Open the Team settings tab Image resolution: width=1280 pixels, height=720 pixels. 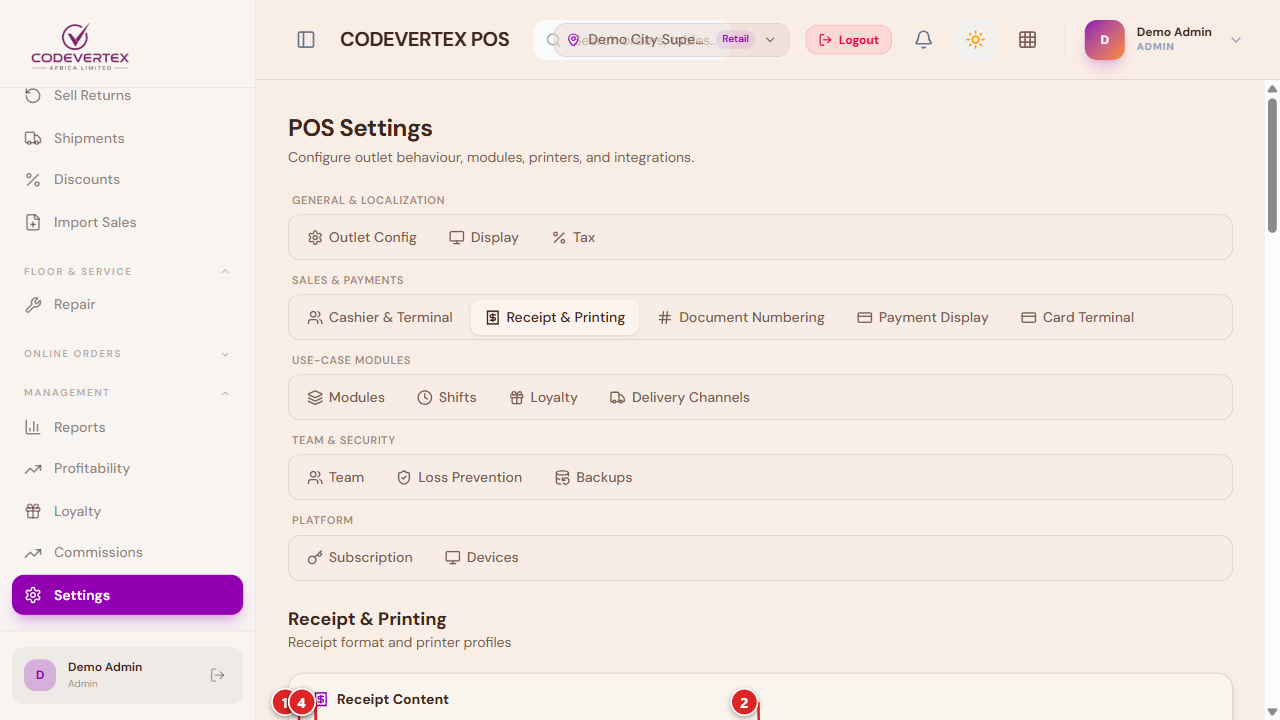(x=336, y=477)
